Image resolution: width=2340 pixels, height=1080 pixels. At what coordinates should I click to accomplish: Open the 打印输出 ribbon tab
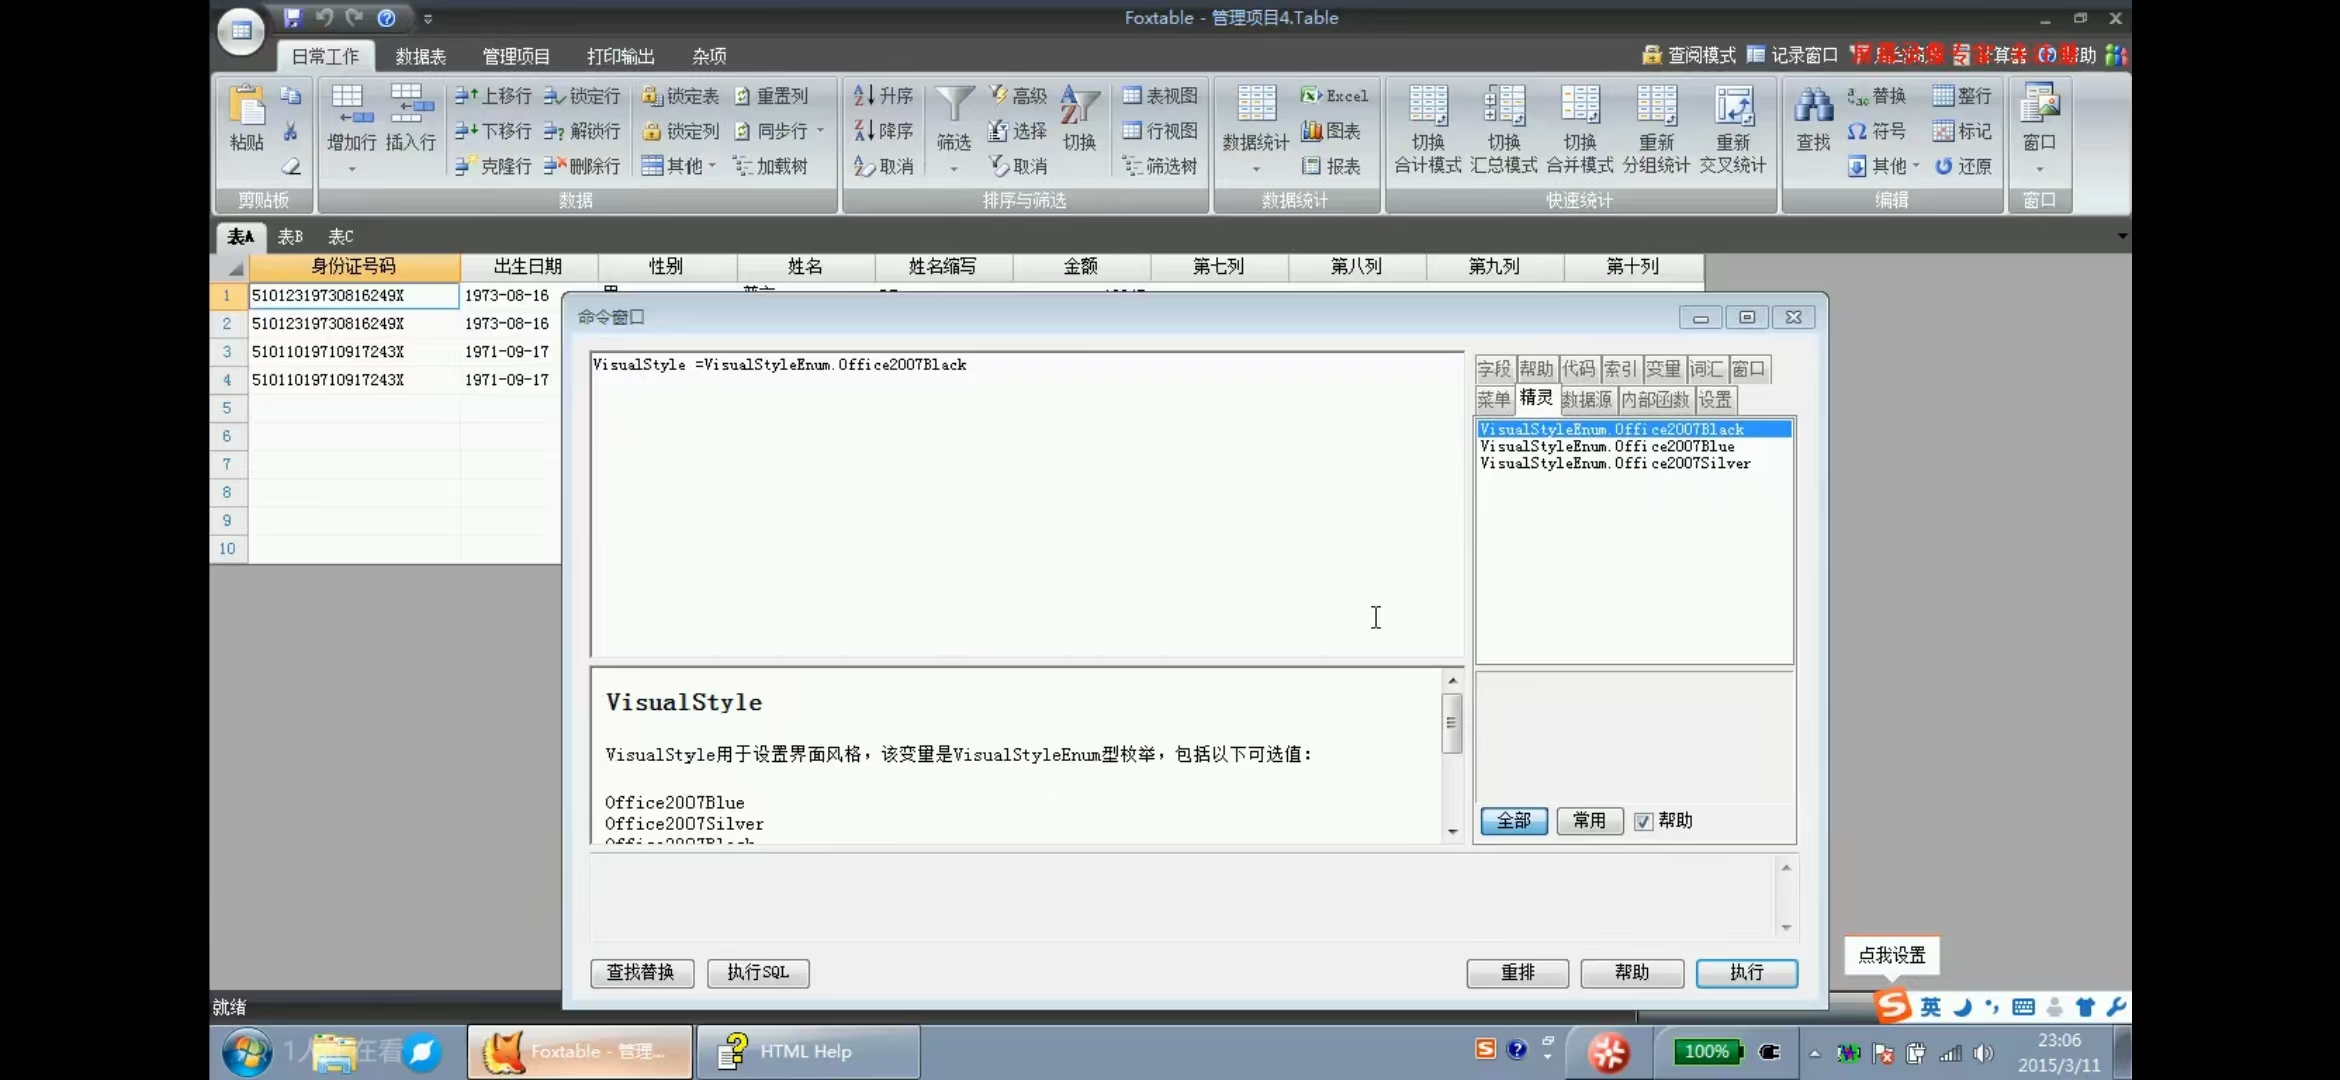(620, 56)
